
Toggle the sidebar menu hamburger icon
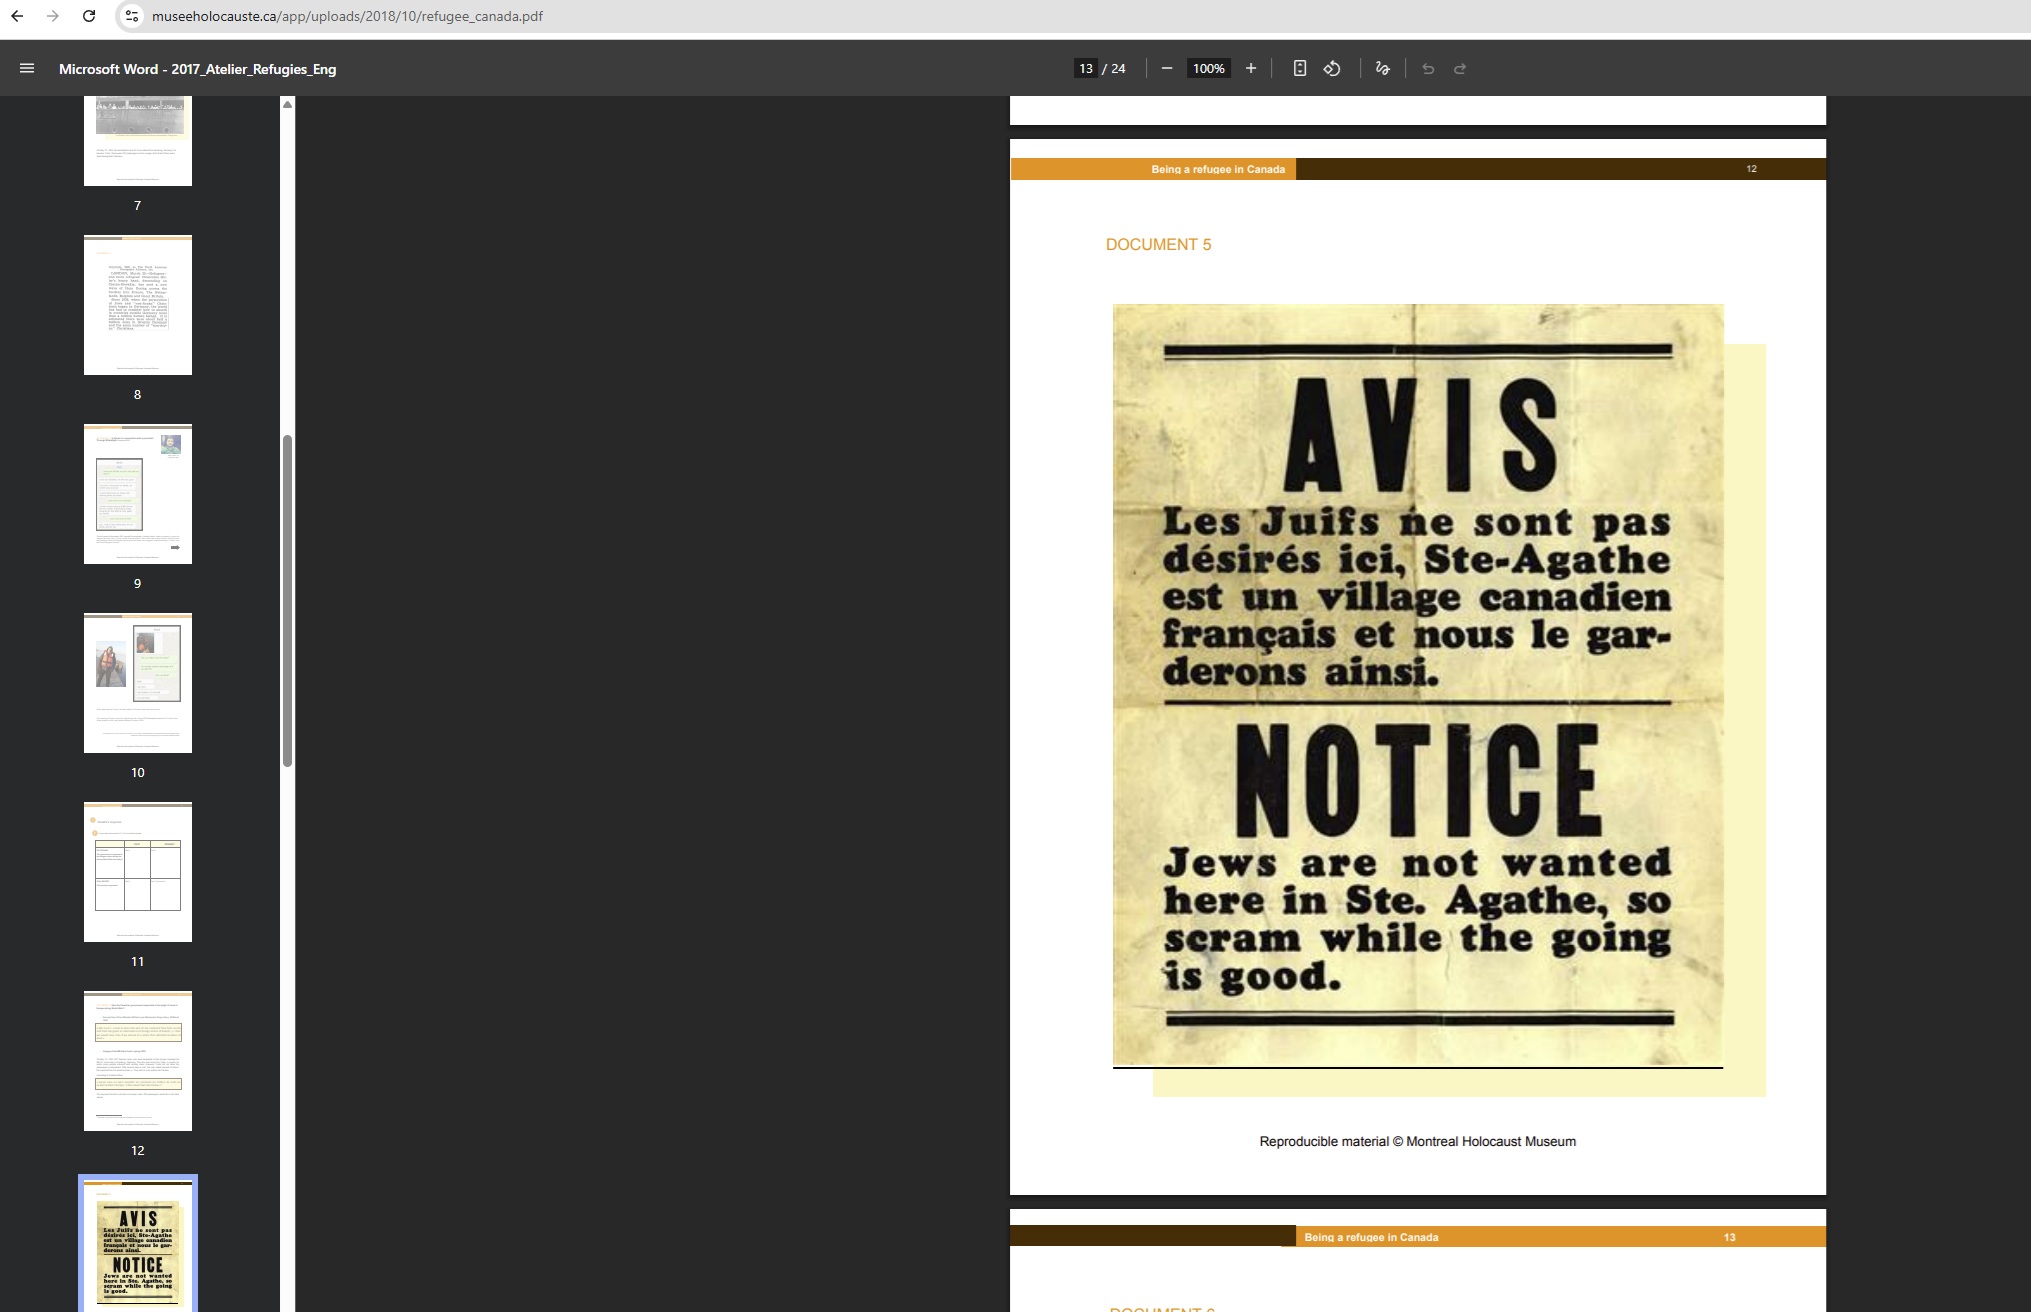[x=27, y=69]
